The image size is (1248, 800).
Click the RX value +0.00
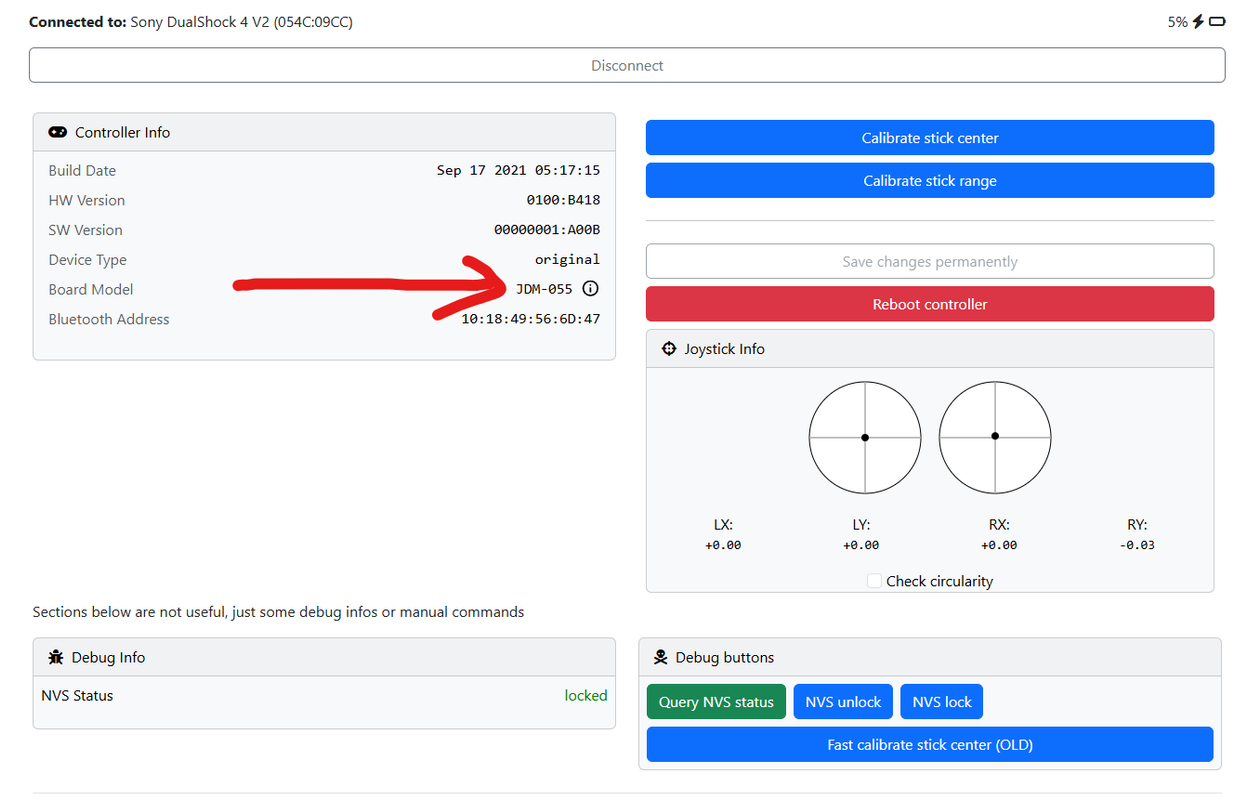coord(999,545)
